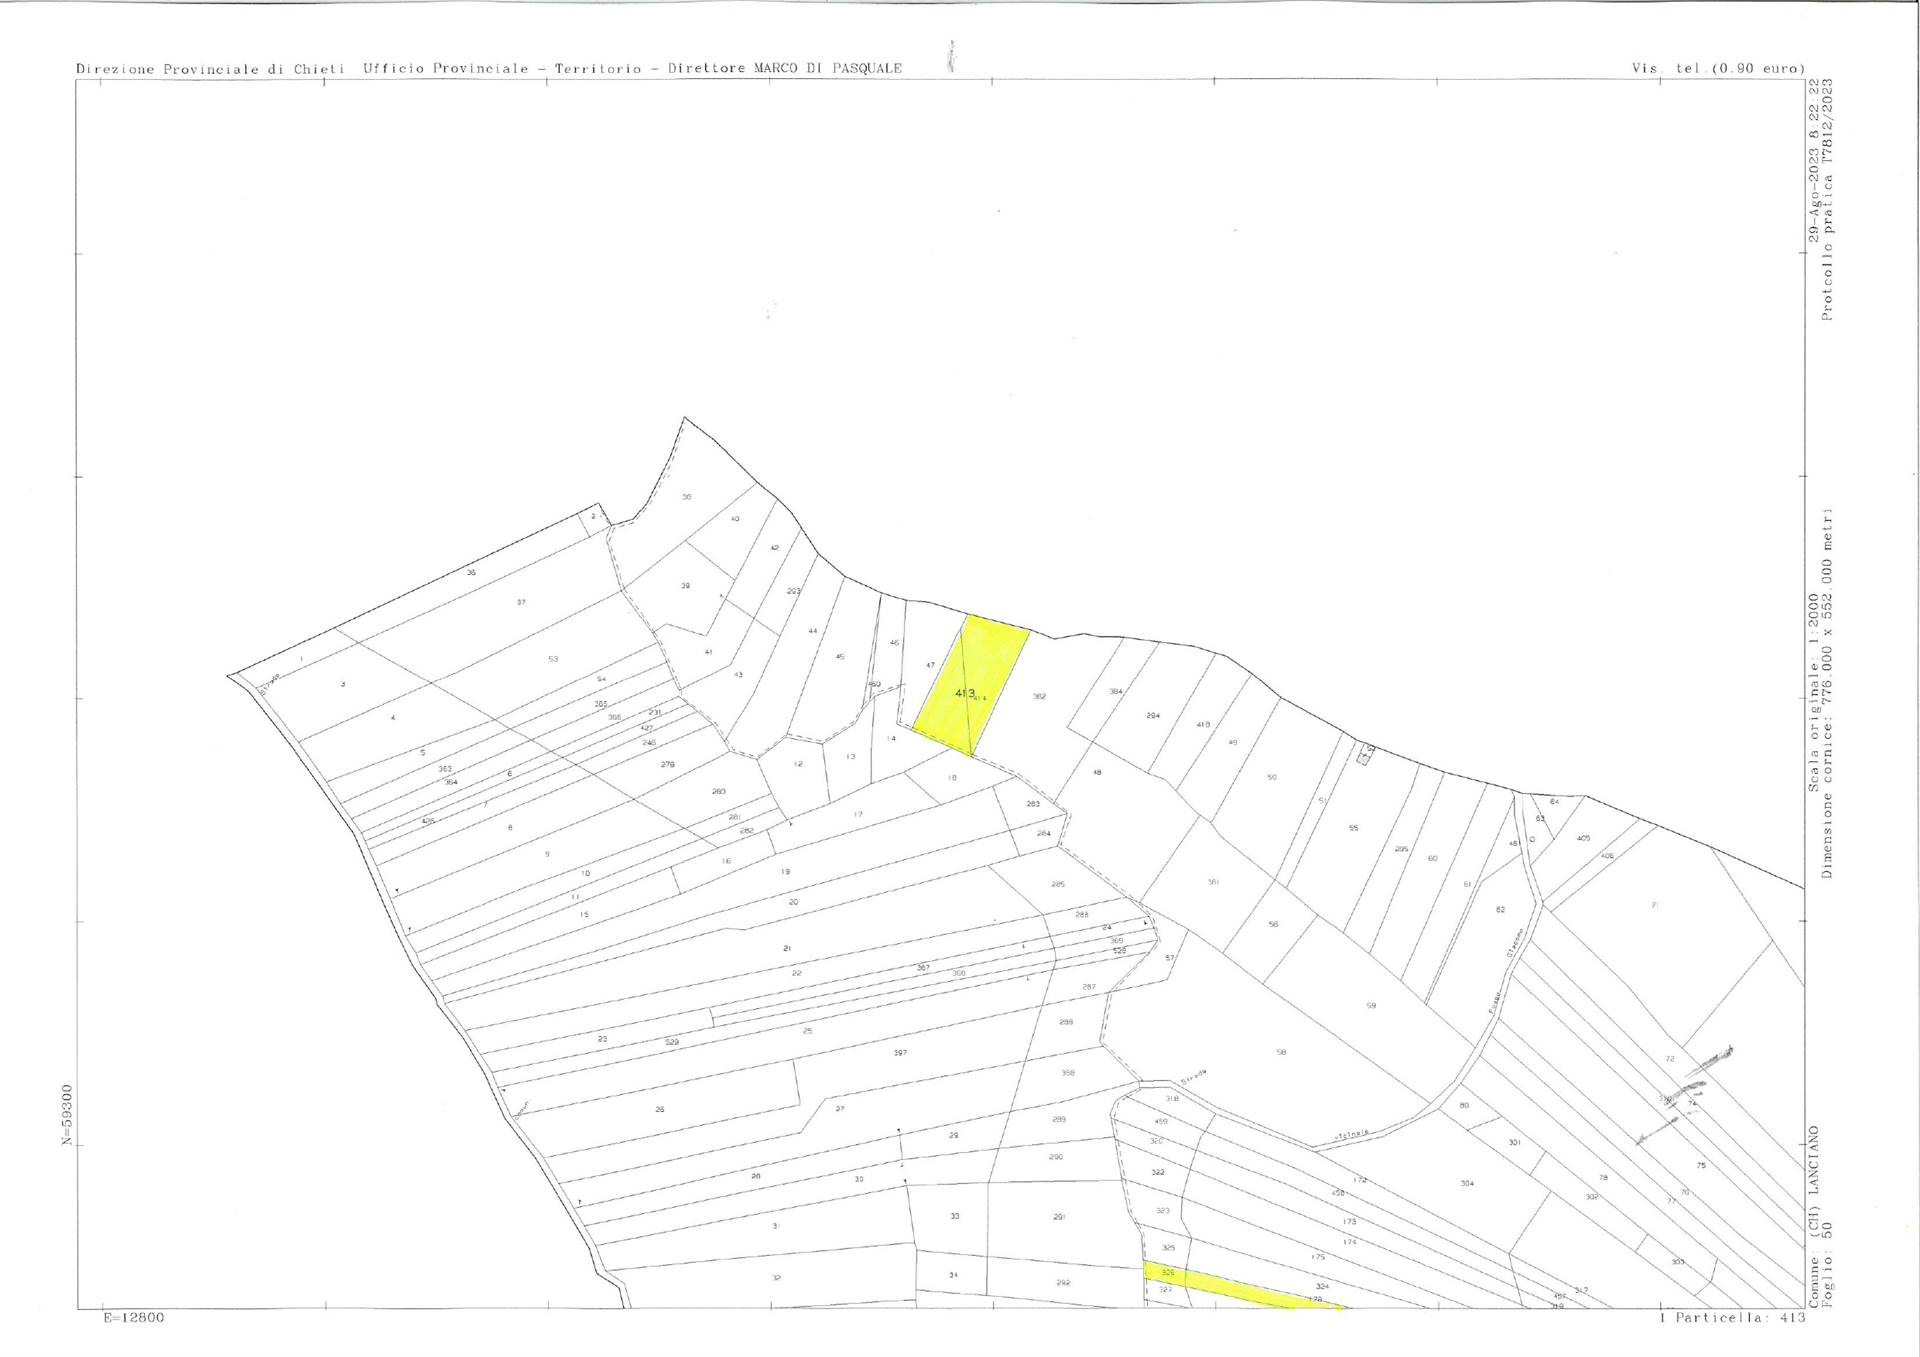Viewport: 1920px width, 1357px height.
Task: Click parcel label 19
Action: click(x=785, y=872)
